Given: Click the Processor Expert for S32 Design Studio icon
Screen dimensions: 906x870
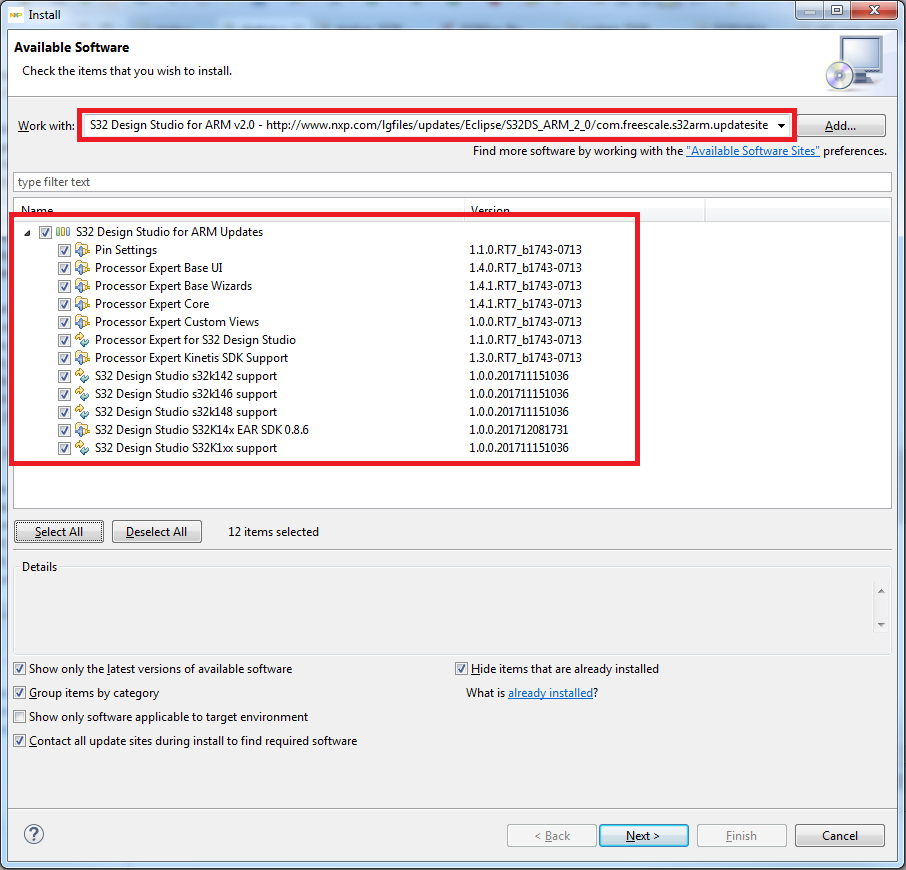Looking at the screenshot, I should (x=83, y=340).
